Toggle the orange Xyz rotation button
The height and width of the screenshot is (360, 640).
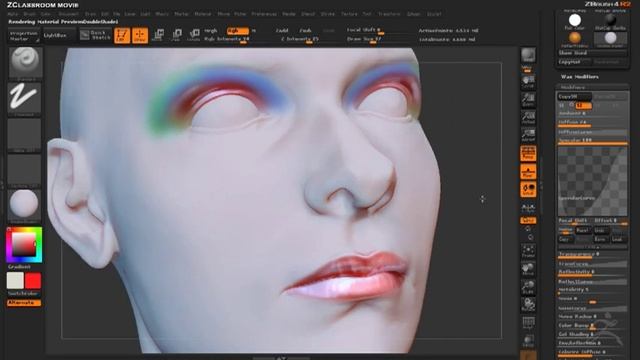[528, 220]
